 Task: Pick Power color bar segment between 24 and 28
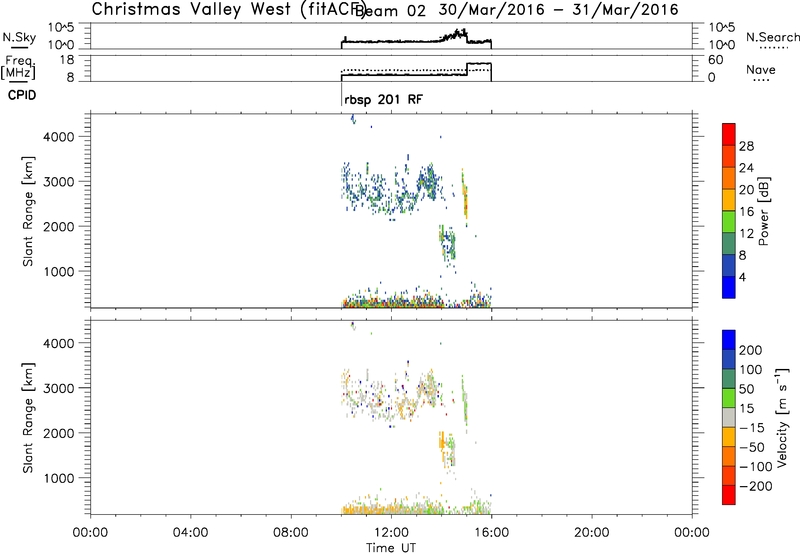[x=729, y=156]
